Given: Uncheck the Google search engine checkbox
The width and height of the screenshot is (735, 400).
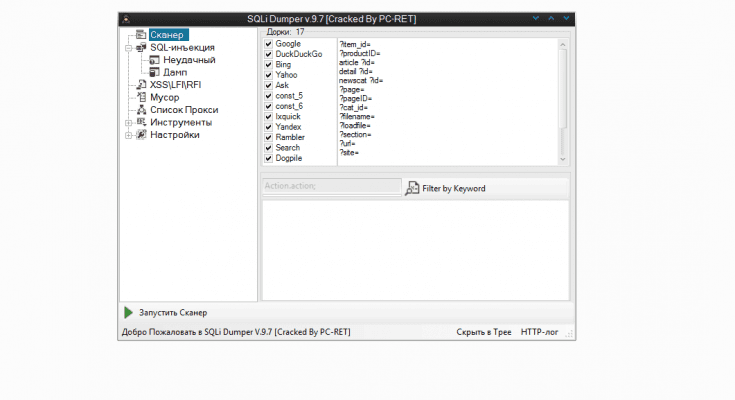Looking at the screenshot, I should click(x=268, y=44).
